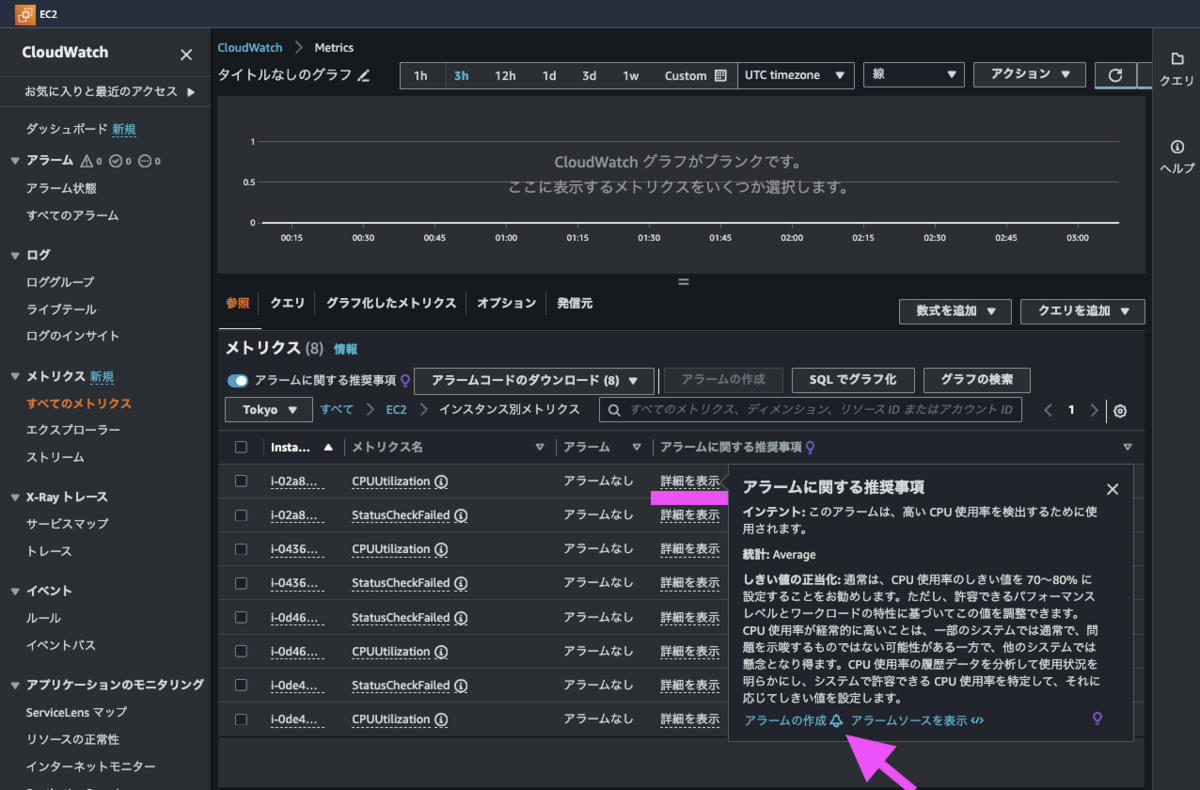
Task: Select checkbox for the i-0436 StatusCheckFailed row
Action: [240, 583]
